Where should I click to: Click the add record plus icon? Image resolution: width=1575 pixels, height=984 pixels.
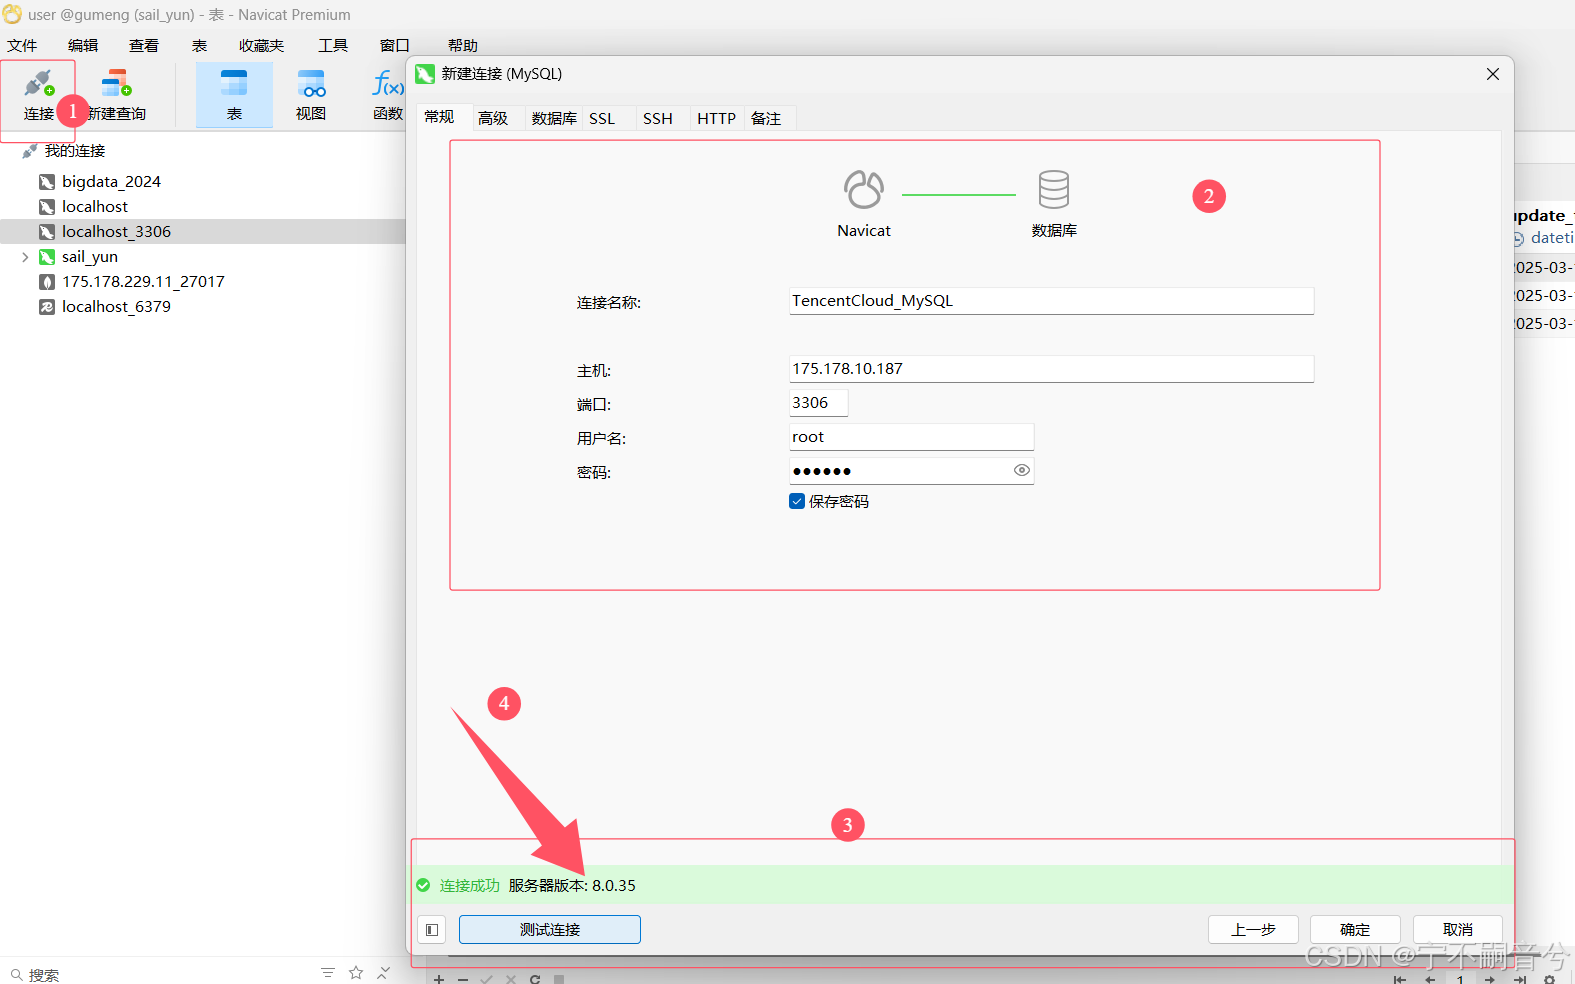click(x=439, y=979)
